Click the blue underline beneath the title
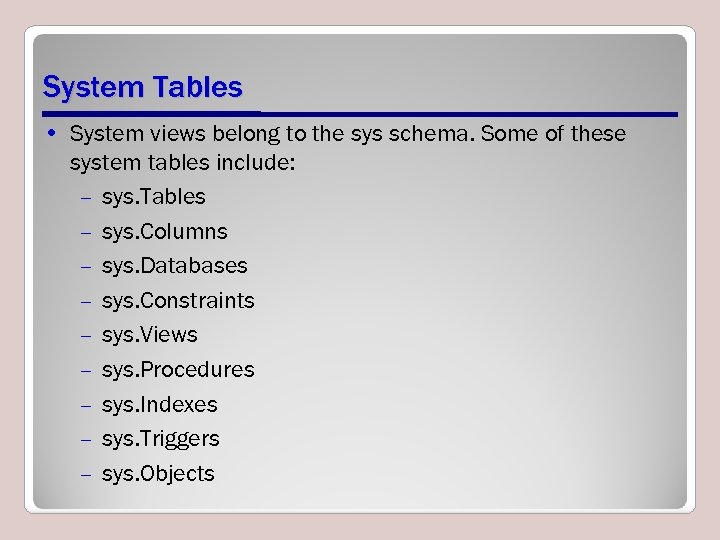The image size is (720, 540). click(x=468, y=113)
